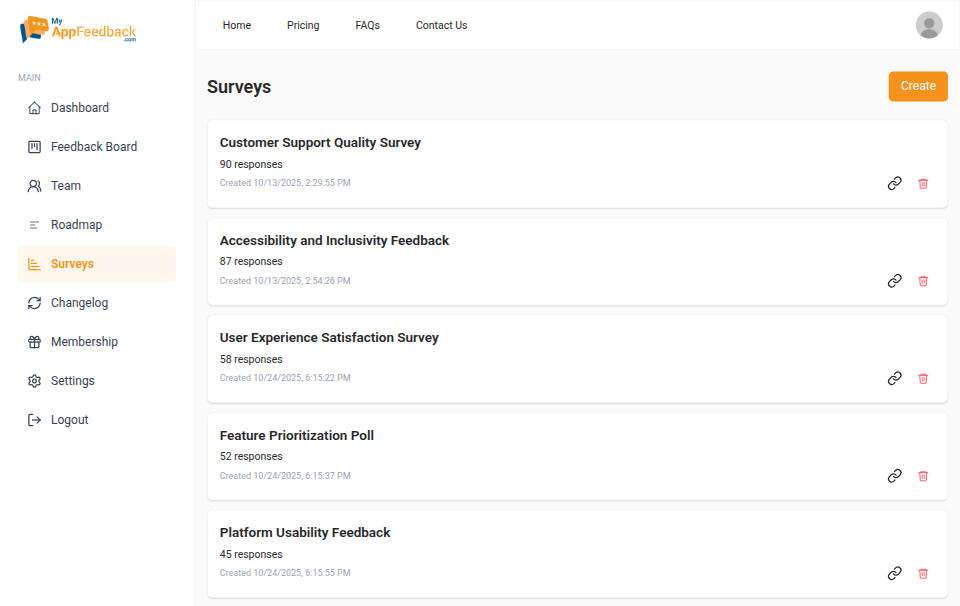Viewport: 960px width, 606px height.
Task: Select Contact Us in the navigation
Action: tap(441, 25)
